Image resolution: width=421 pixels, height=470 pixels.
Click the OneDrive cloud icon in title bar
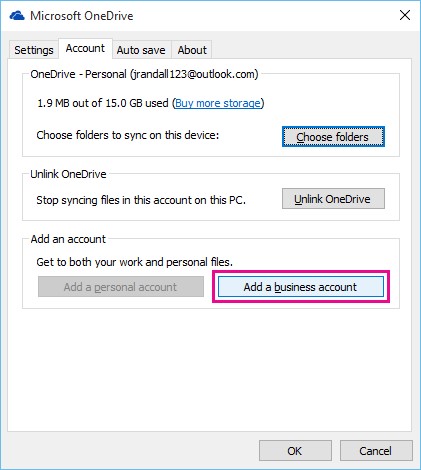(17, 16)
